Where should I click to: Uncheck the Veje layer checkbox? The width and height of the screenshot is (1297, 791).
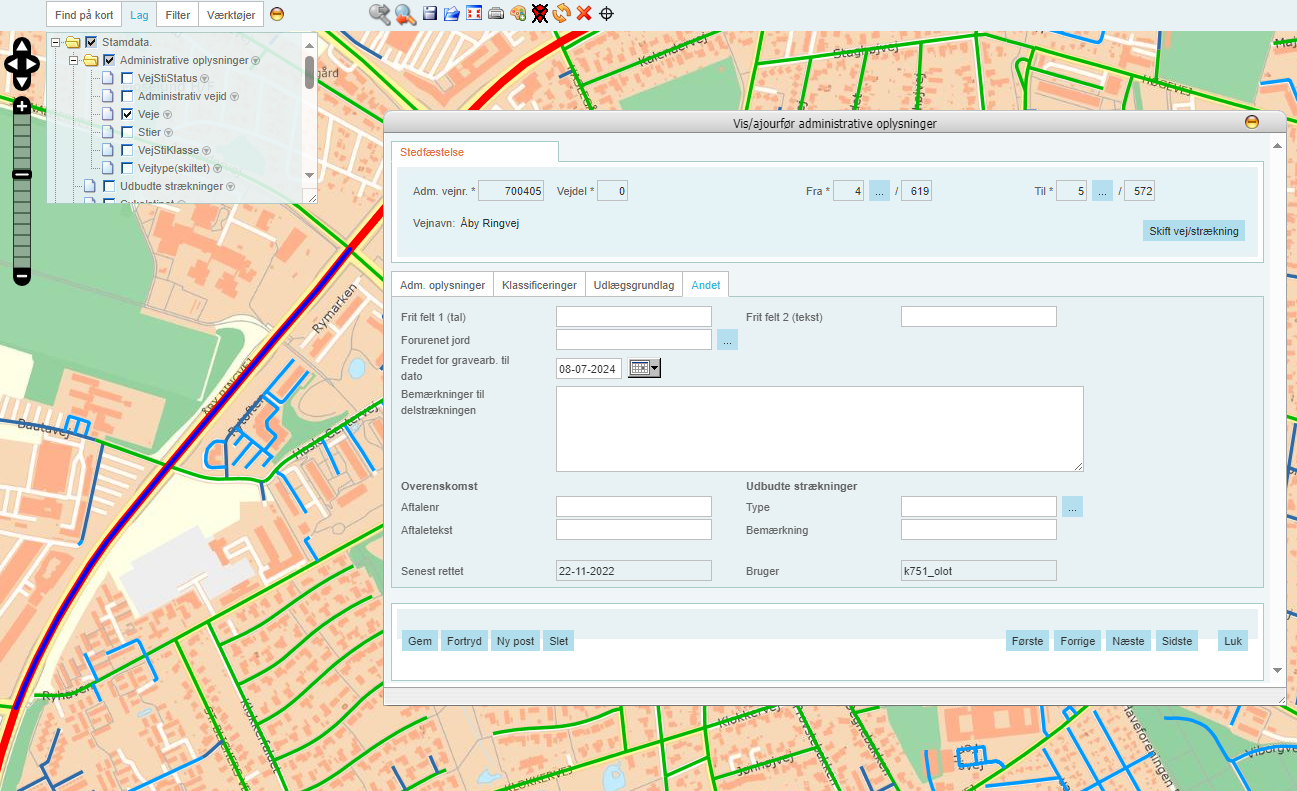click(127, 114)
